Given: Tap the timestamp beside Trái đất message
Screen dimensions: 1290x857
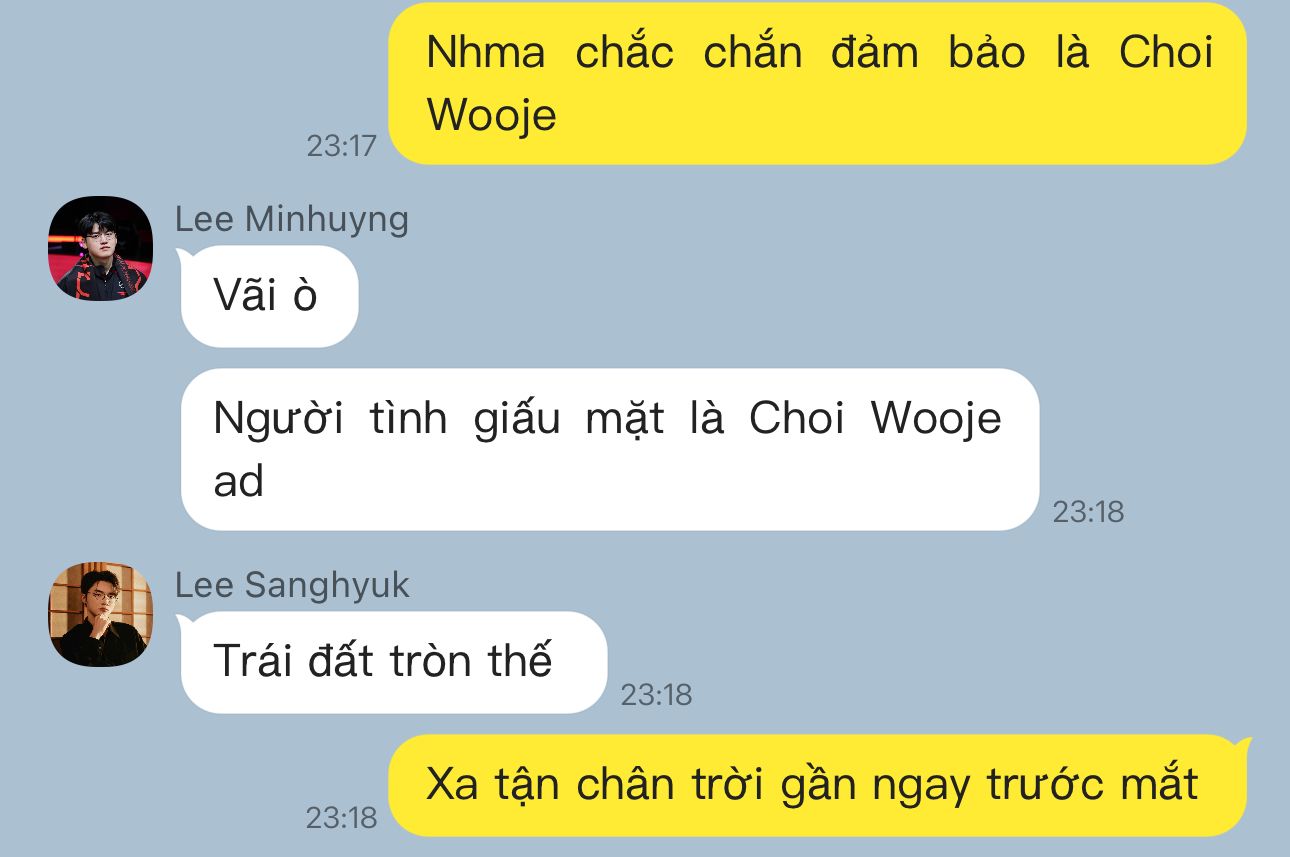Looking at the screenshot, I should tap(656, 695).
